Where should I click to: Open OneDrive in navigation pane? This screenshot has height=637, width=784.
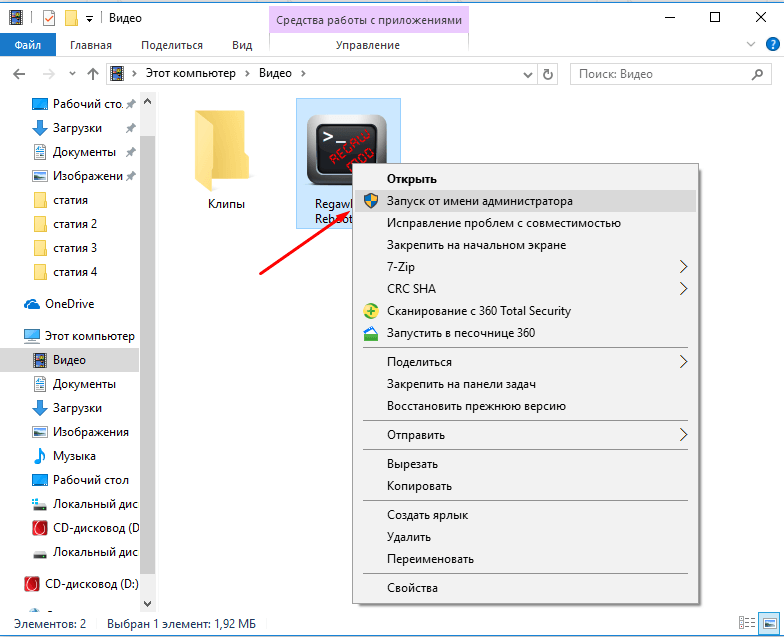pos(70,304)
